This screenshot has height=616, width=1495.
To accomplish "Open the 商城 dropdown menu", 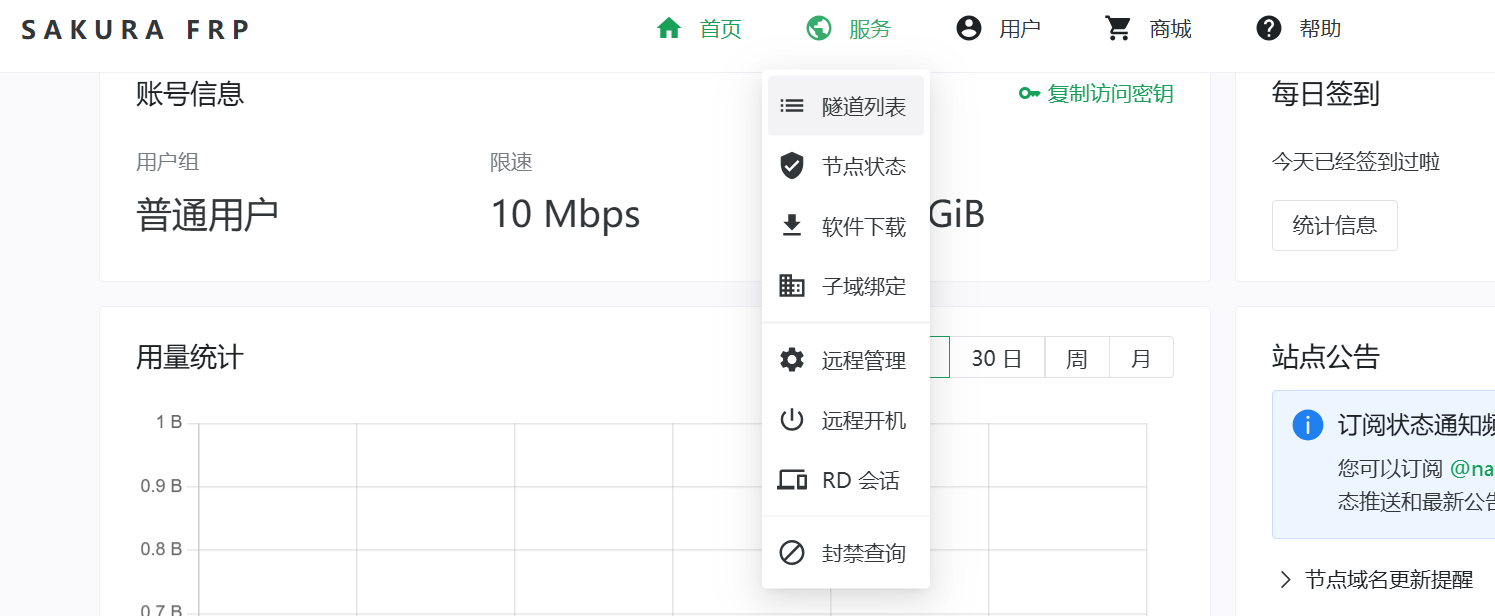I will (1148, 29).
